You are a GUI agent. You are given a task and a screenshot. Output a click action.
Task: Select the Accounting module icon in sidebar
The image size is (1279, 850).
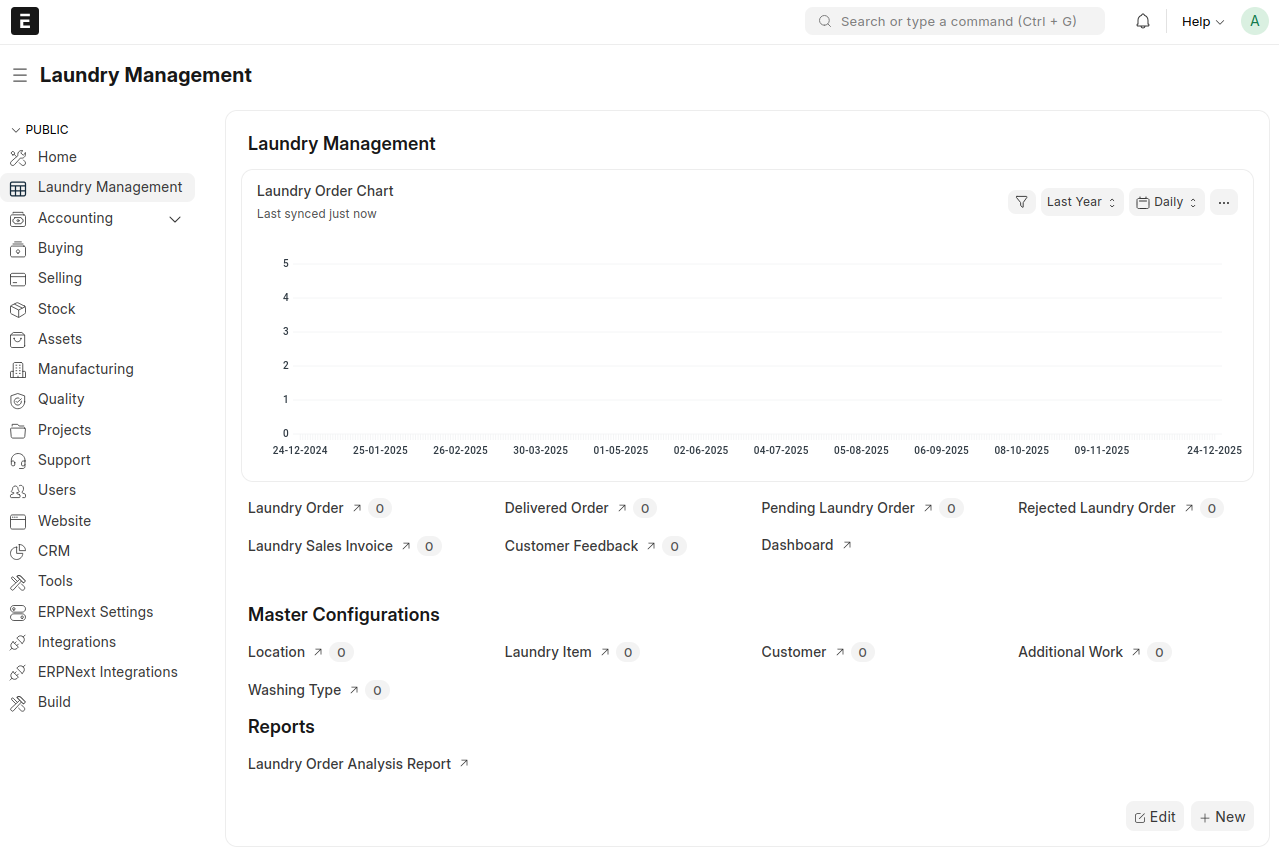tap(20, 218)
